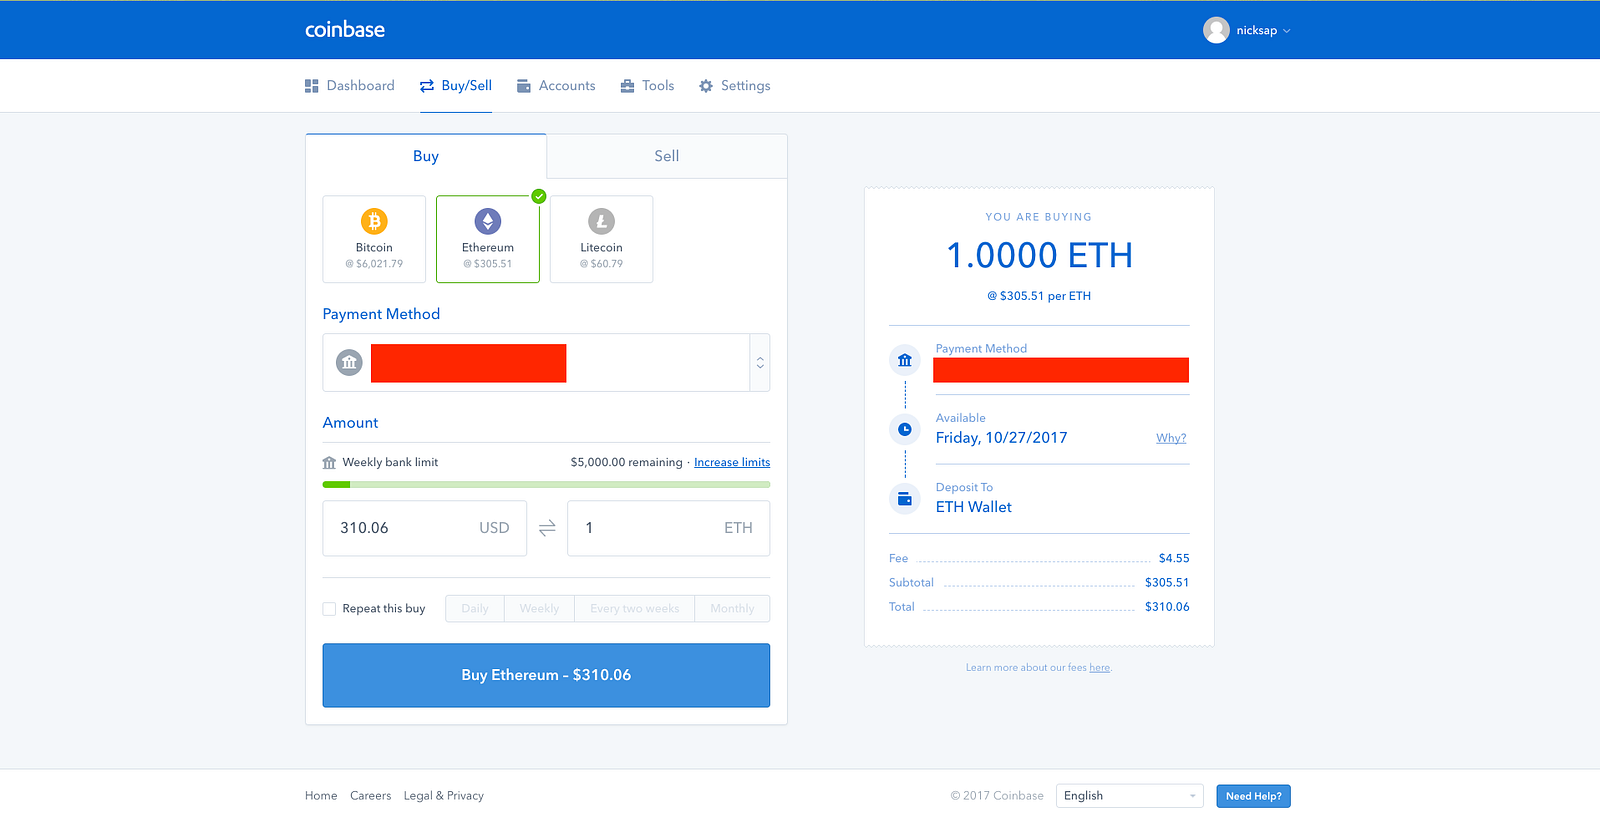1600x822 pixels.
Task: Click the Fee value $4.55
Action: [x=1174, y=559]
